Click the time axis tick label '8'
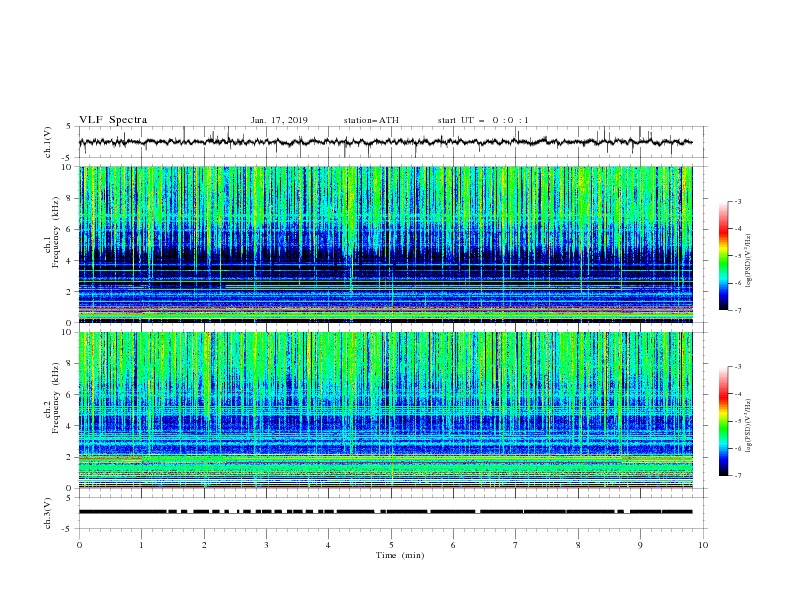 click(x=578, y=545)
